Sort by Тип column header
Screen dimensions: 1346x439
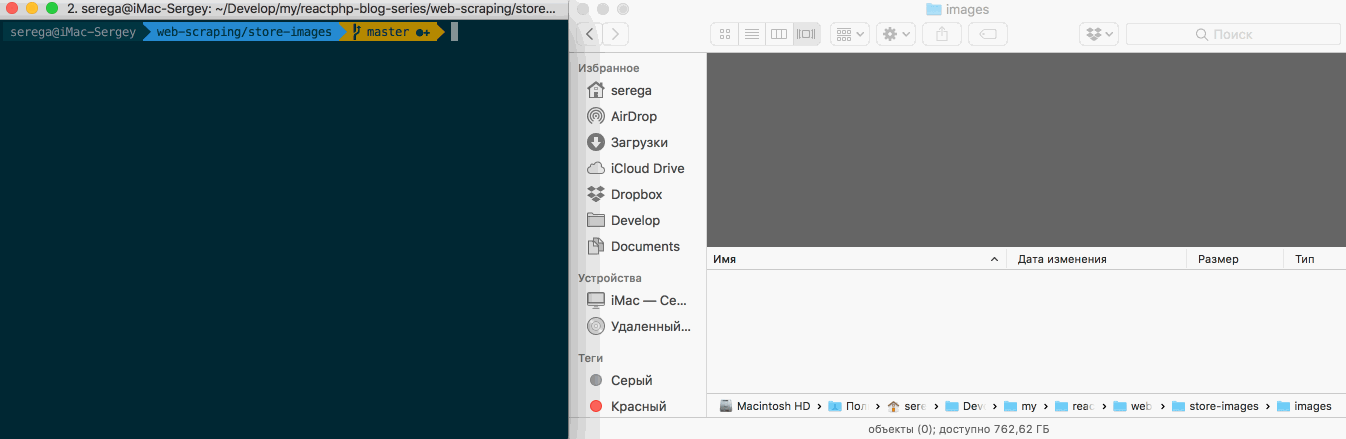tap(1315, 259)
